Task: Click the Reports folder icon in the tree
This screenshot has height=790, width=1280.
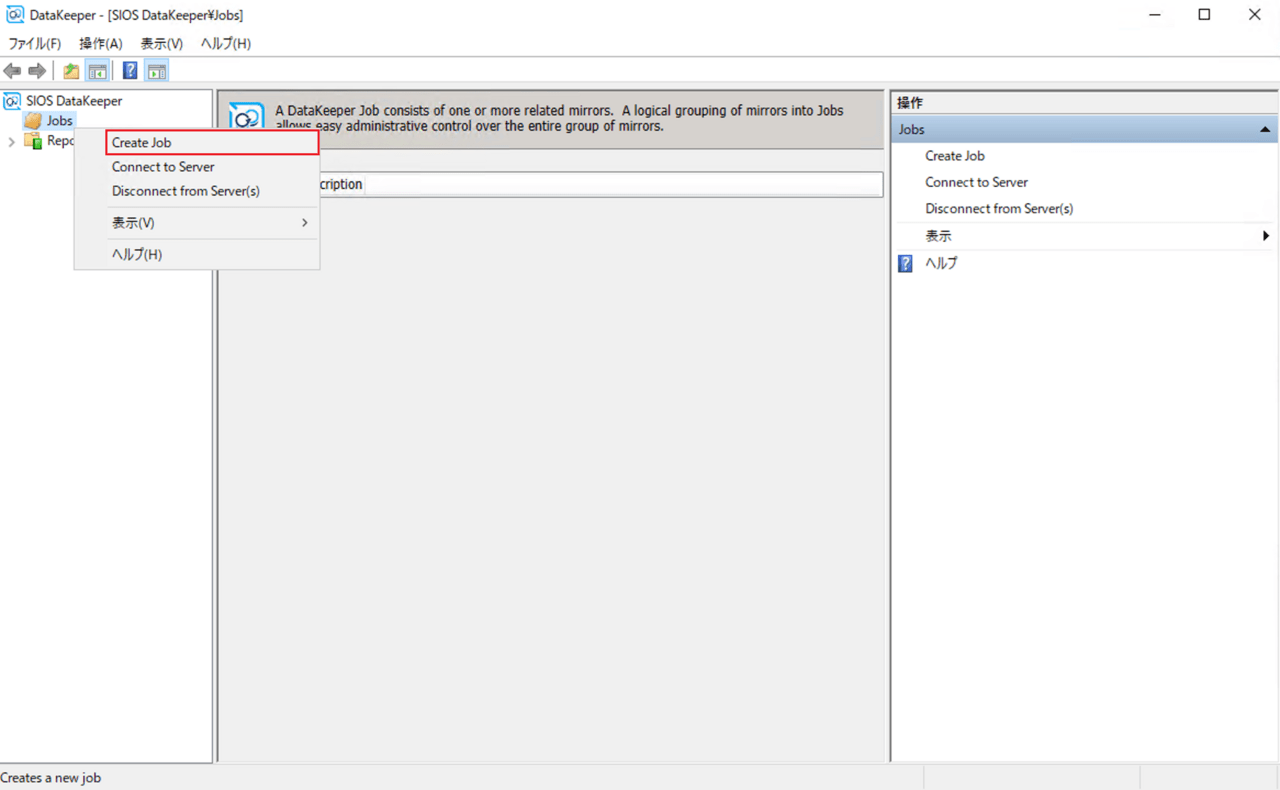Action: point(33,141)
